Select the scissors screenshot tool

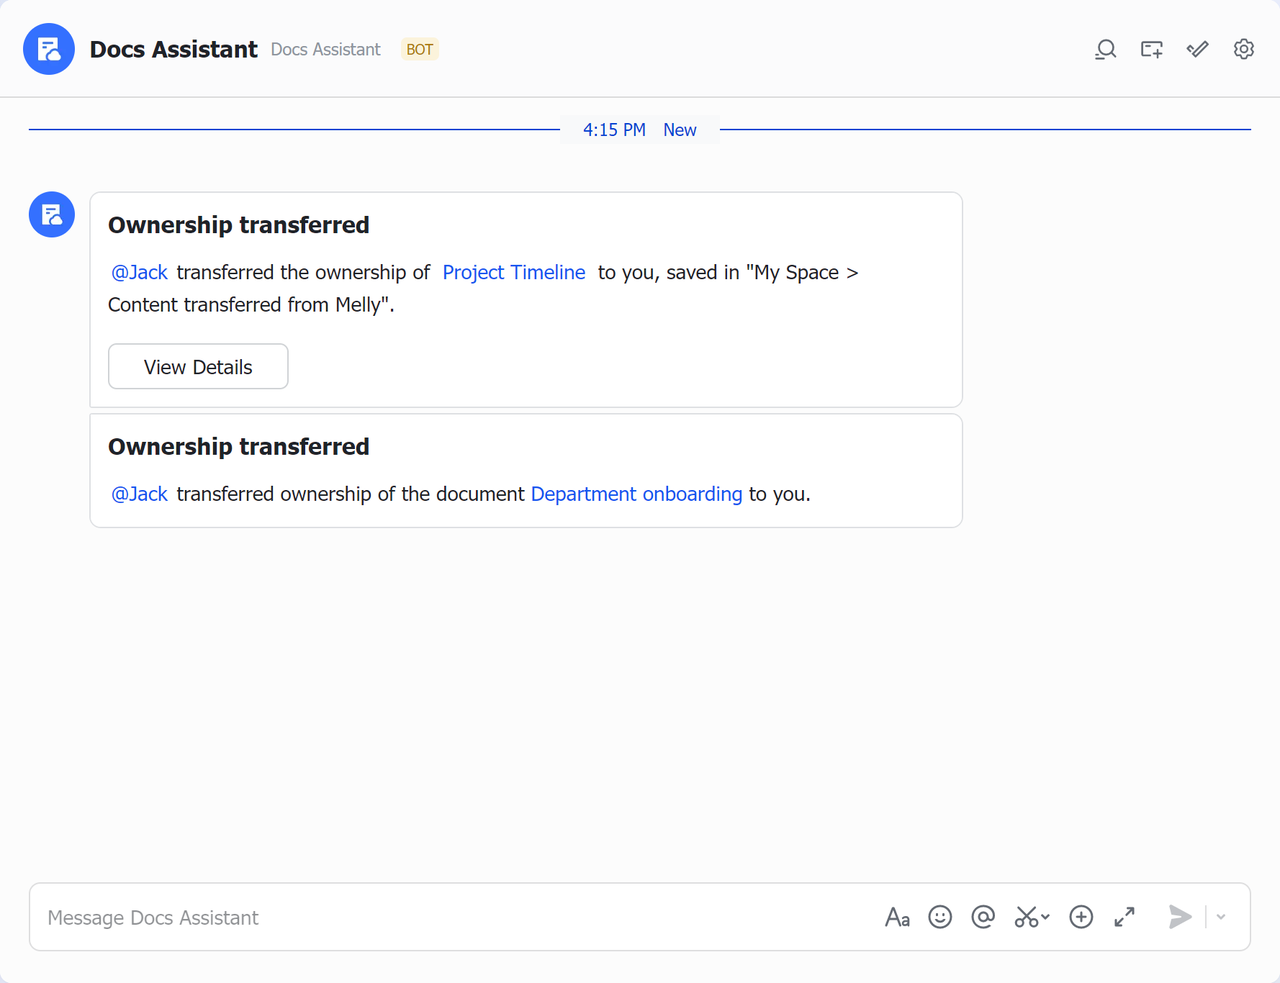(1026, 917)
